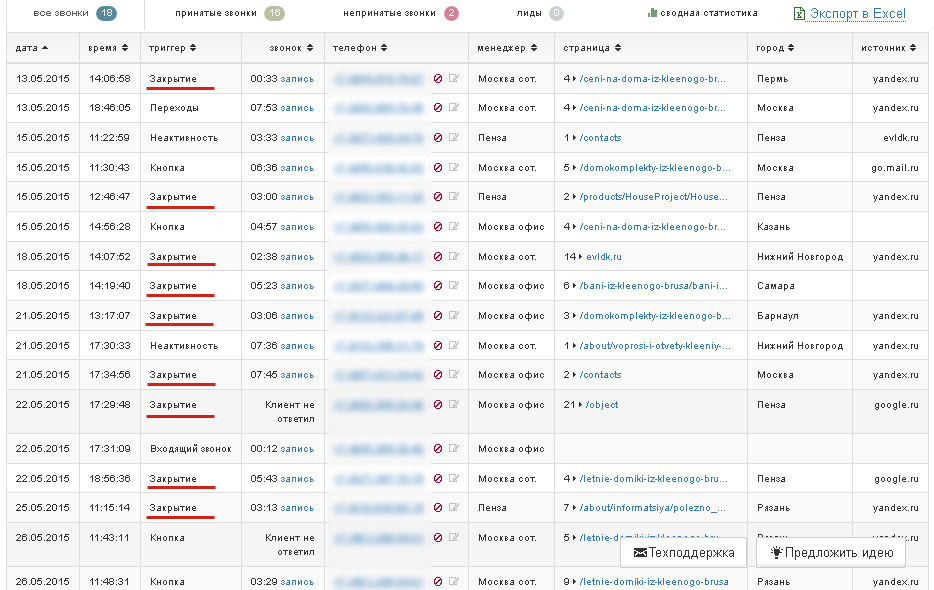Image resolution: width=934 pixels, height=590 pixels.
Task: Sort table by время column
Action: [x=108, y=48]
